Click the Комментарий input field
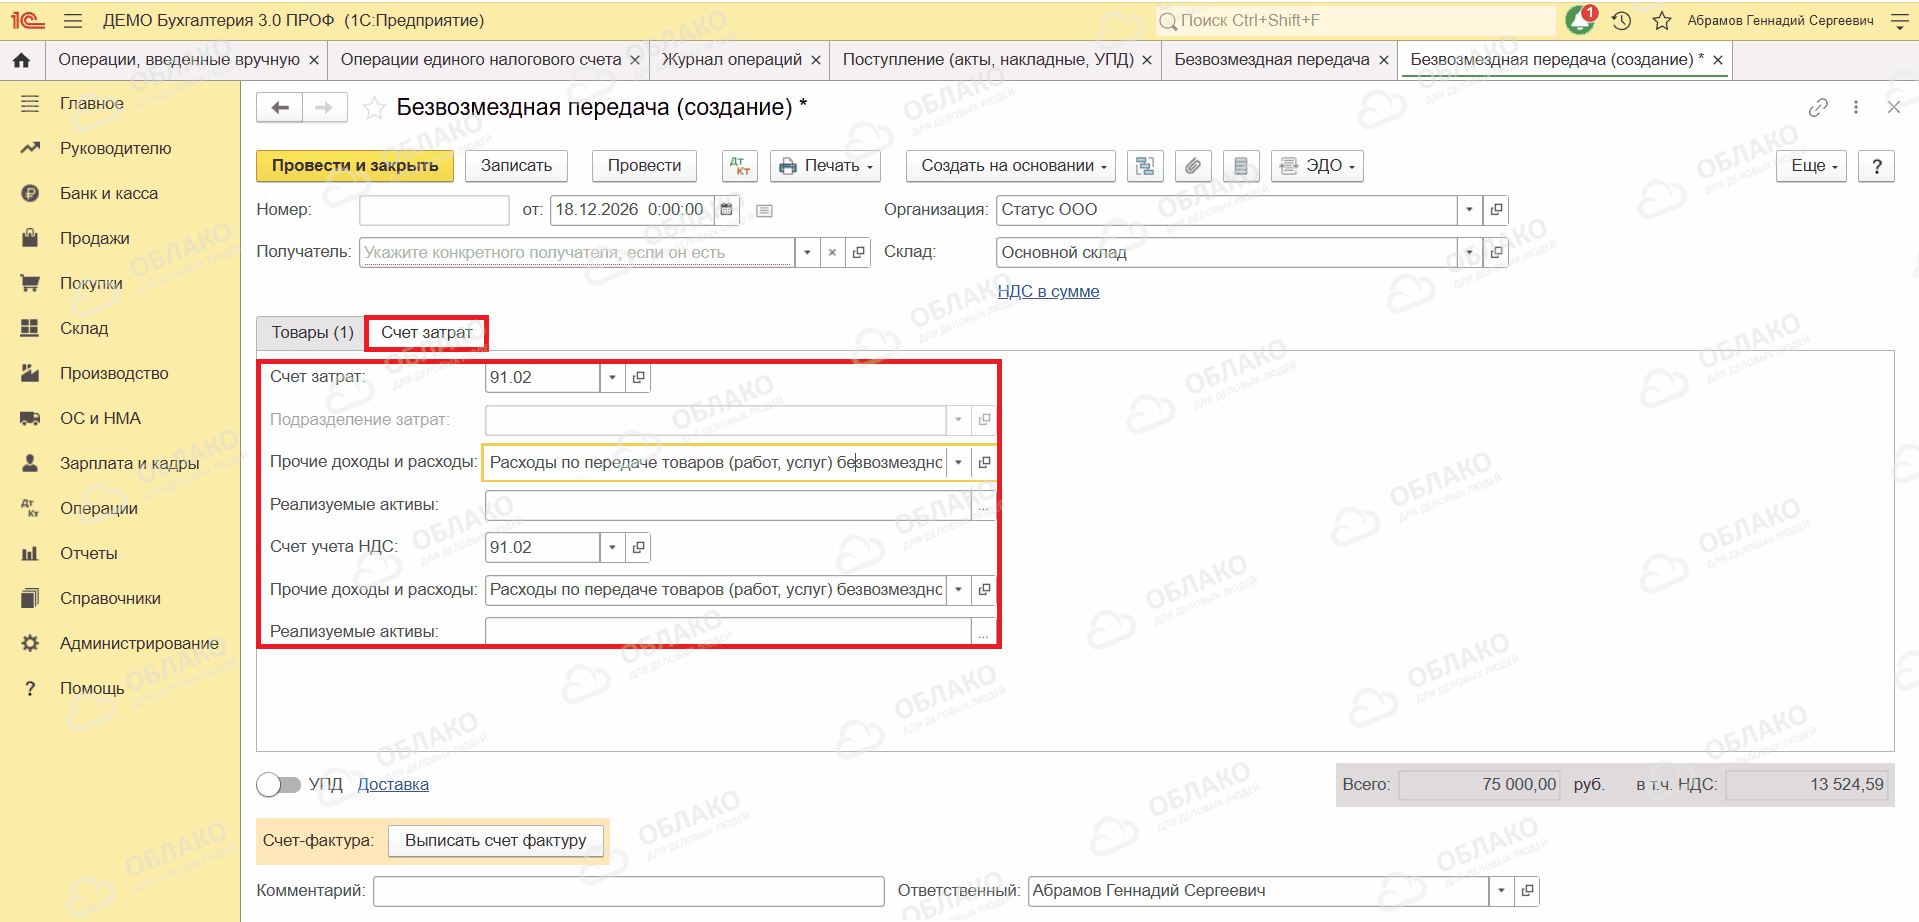This screenshot has width=1919, height=922. coord(629,891)
